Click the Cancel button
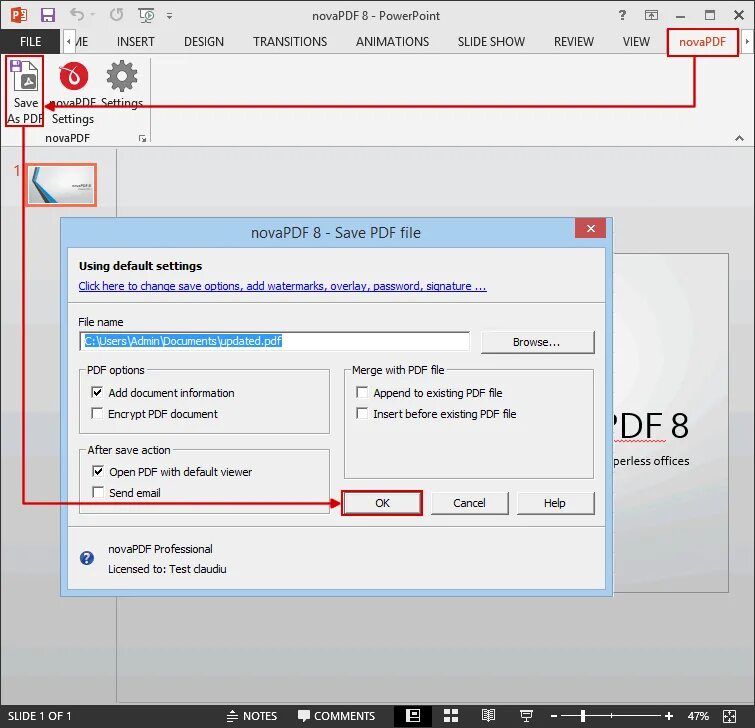755x728 pixels. click(469, 503)
